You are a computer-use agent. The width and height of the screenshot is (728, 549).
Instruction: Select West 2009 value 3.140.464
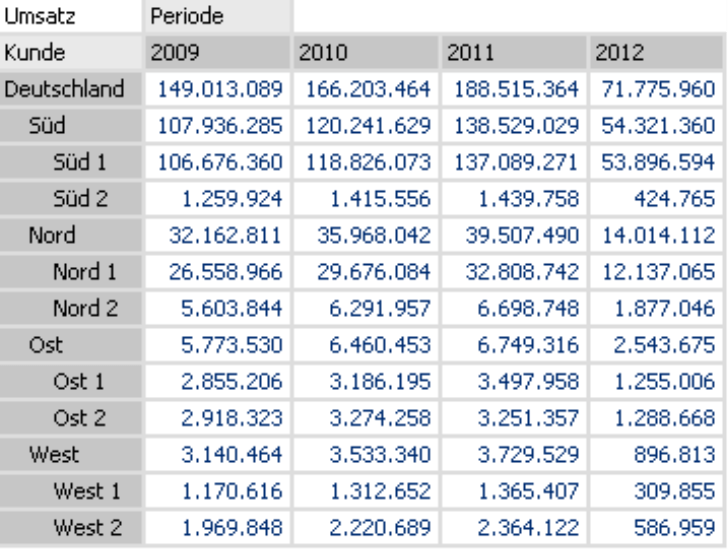pos(218,455)
